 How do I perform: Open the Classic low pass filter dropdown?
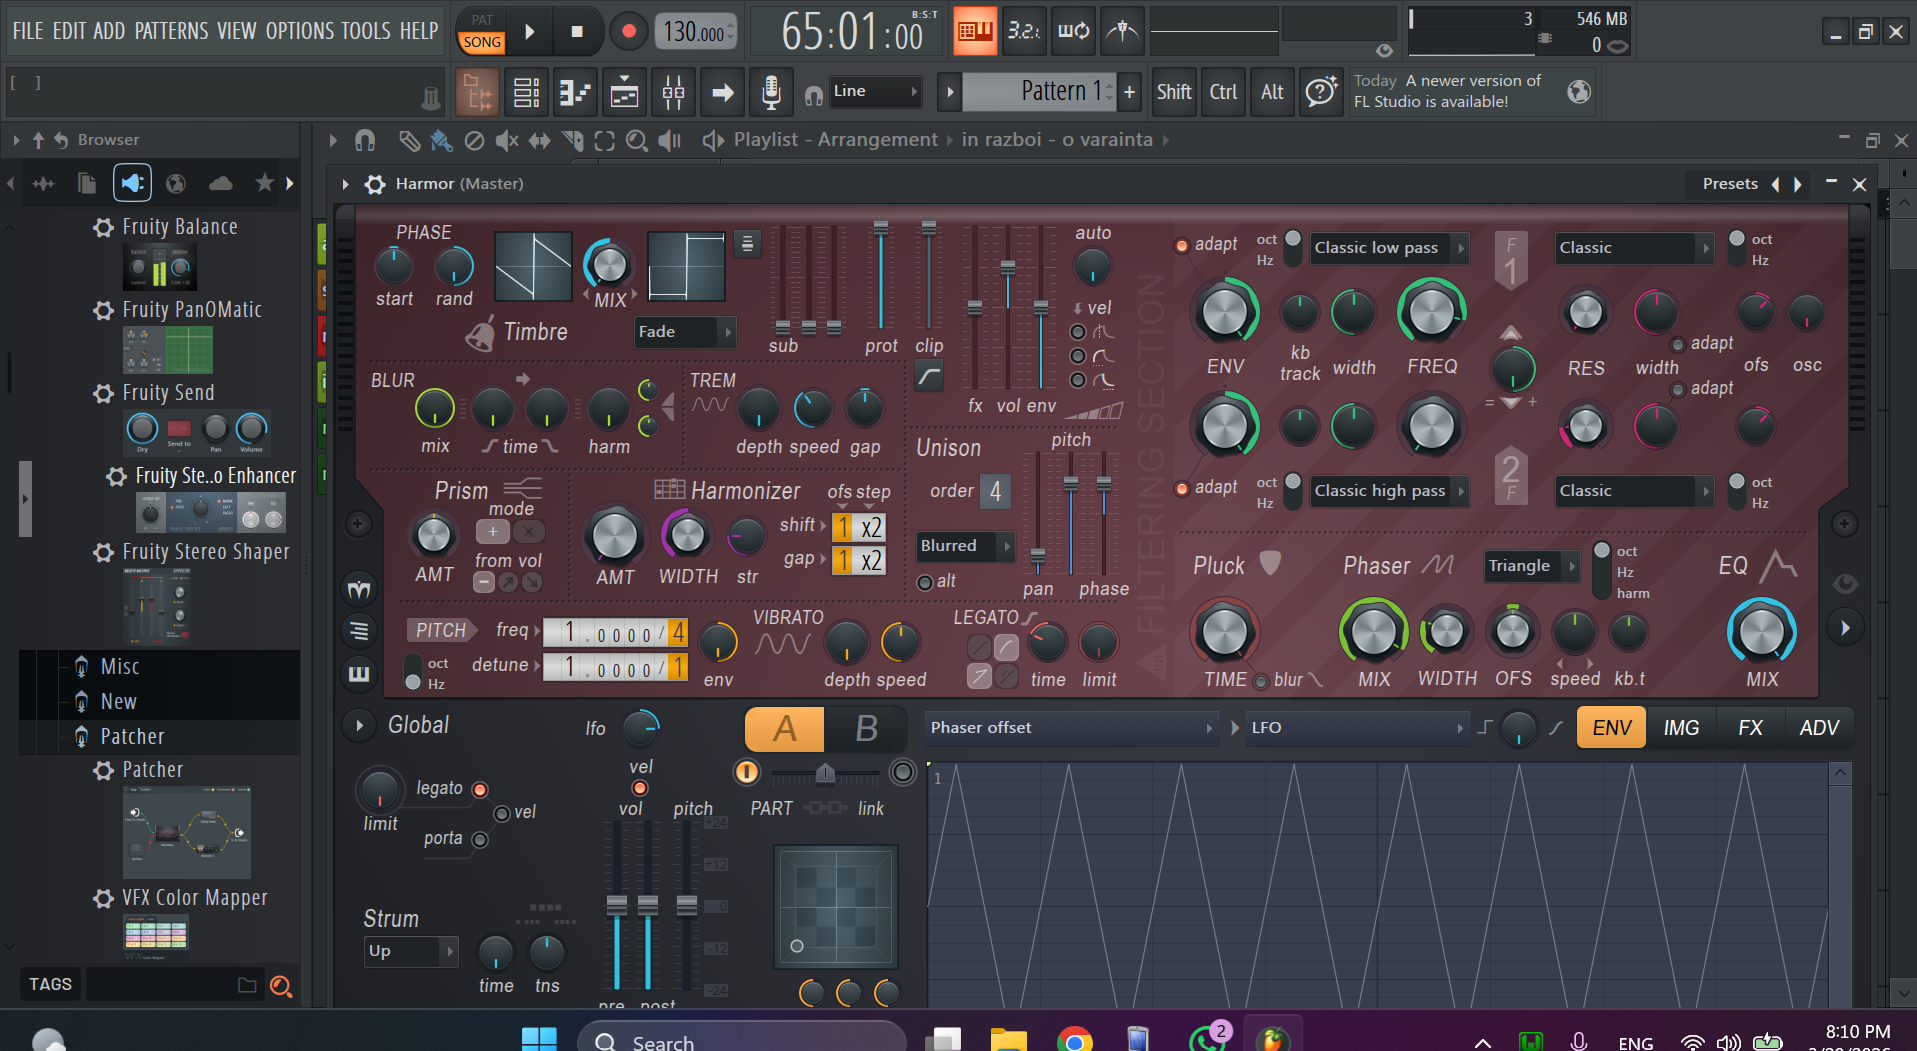(x=1390, y=248)
